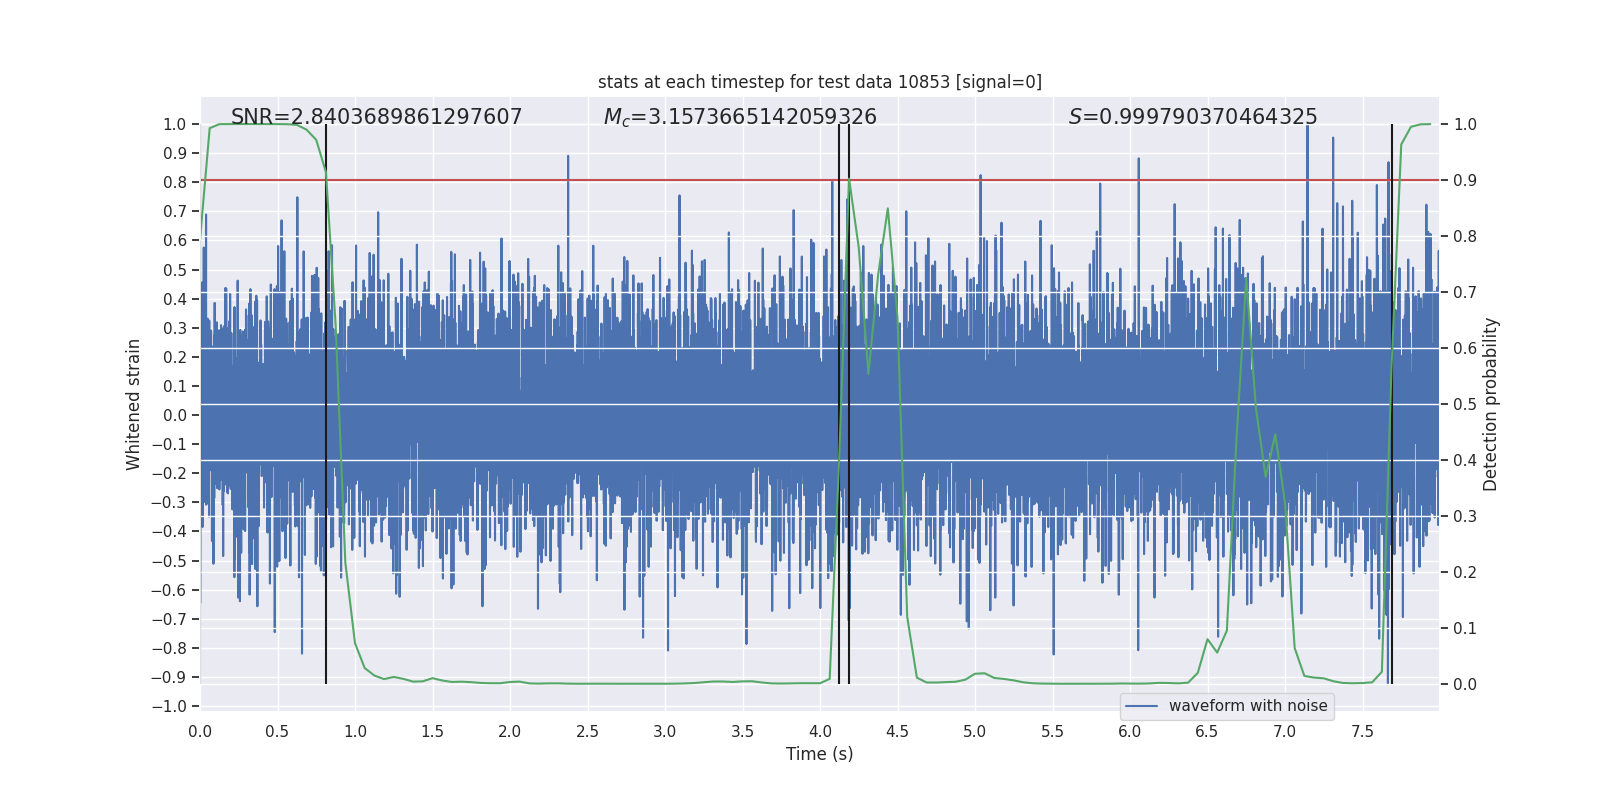Click the black vertical marker near 0.8 seconds
The width and height of the screenshot is (1600, 800).
(326, 404)
